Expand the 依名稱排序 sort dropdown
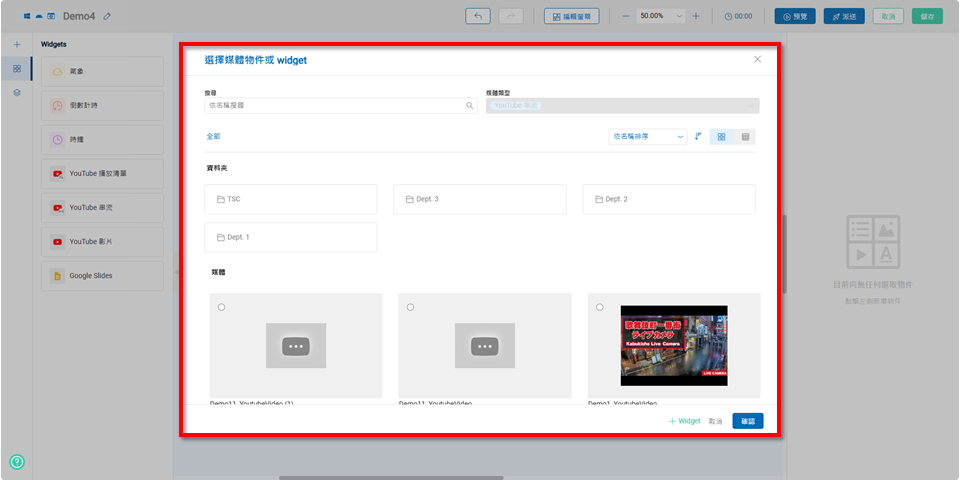 point(647,136)
